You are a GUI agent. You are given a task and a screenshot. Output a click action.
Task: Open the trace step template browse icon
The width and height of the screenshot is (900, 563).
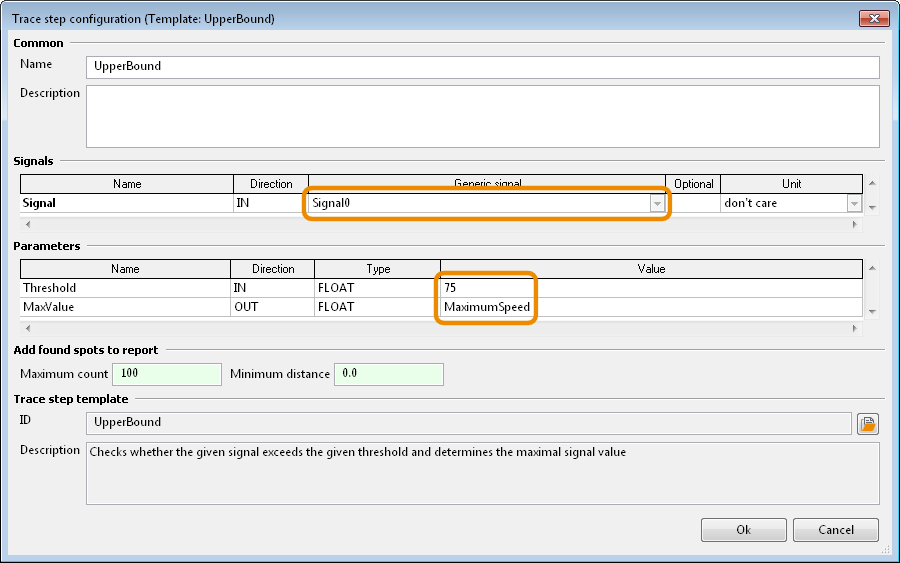tap(867, 424)
